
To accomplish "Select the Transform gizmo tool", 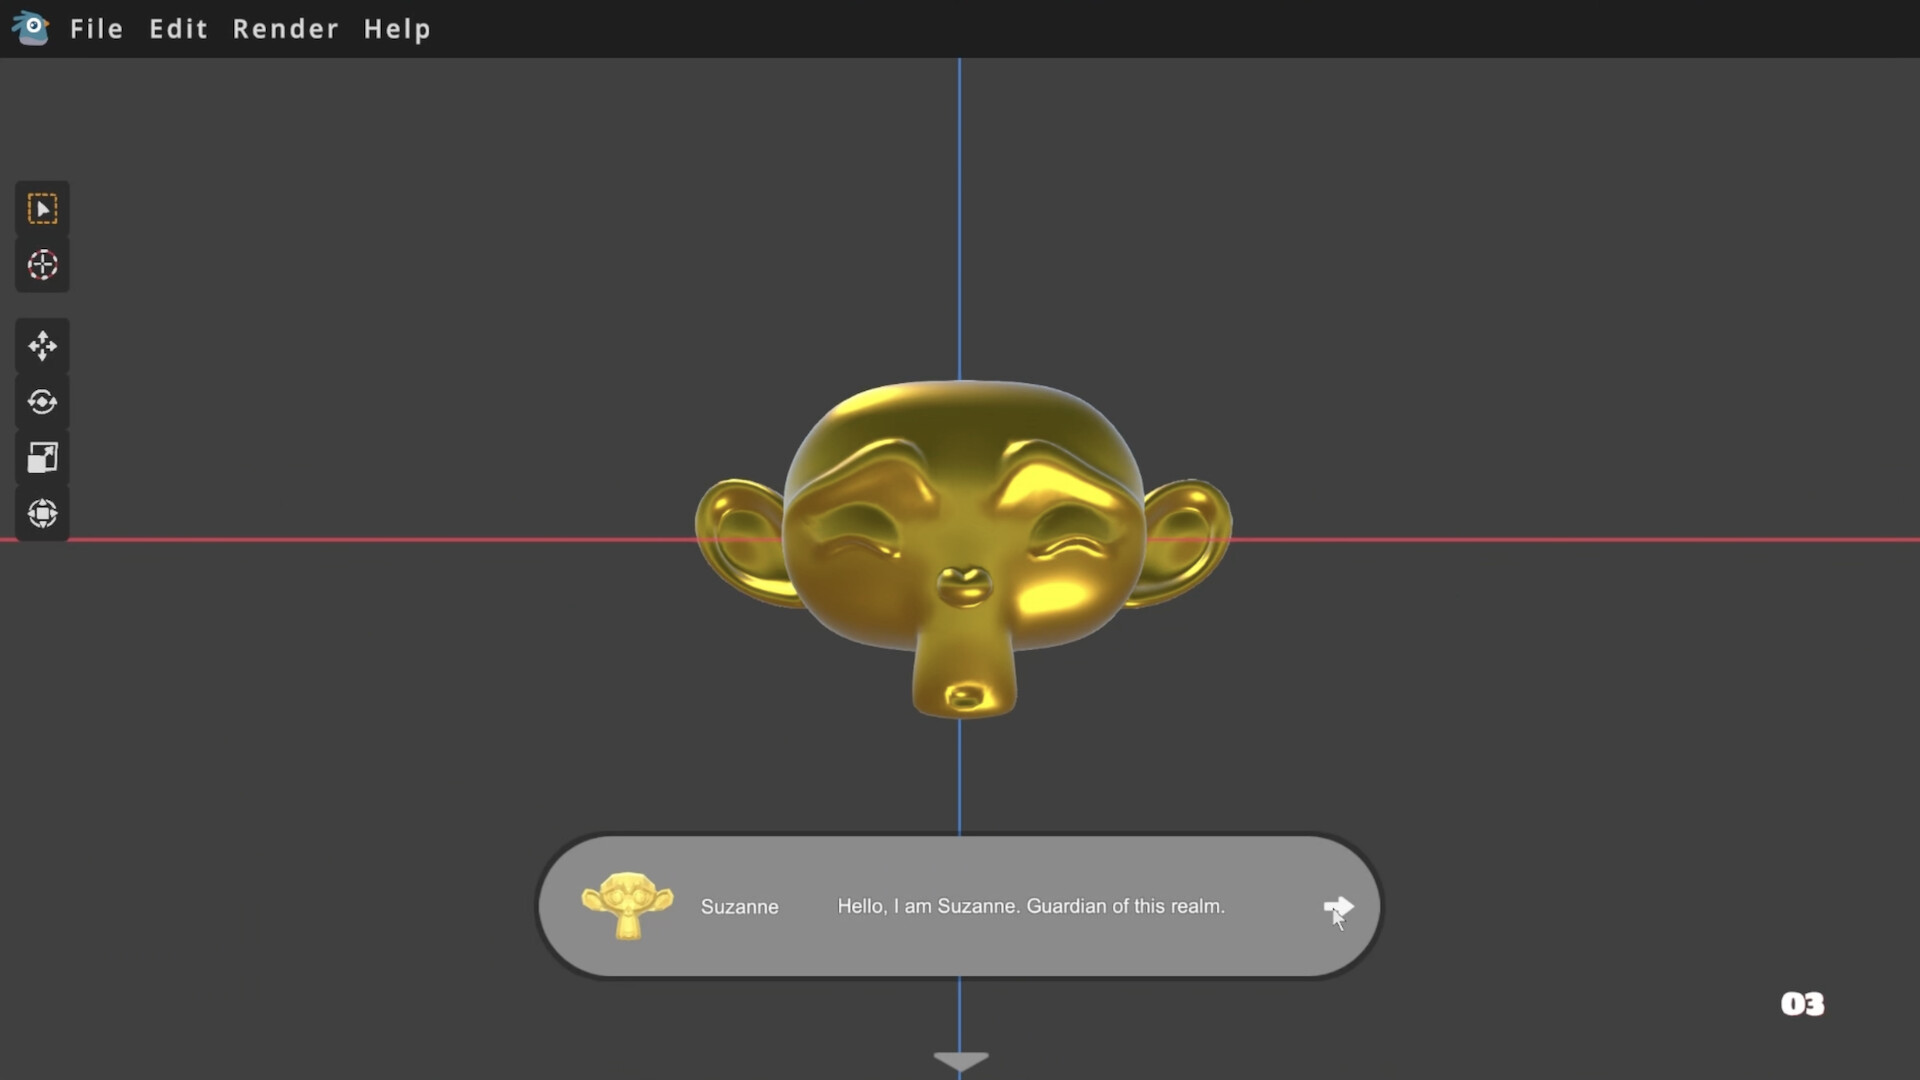I will [42, 513].
